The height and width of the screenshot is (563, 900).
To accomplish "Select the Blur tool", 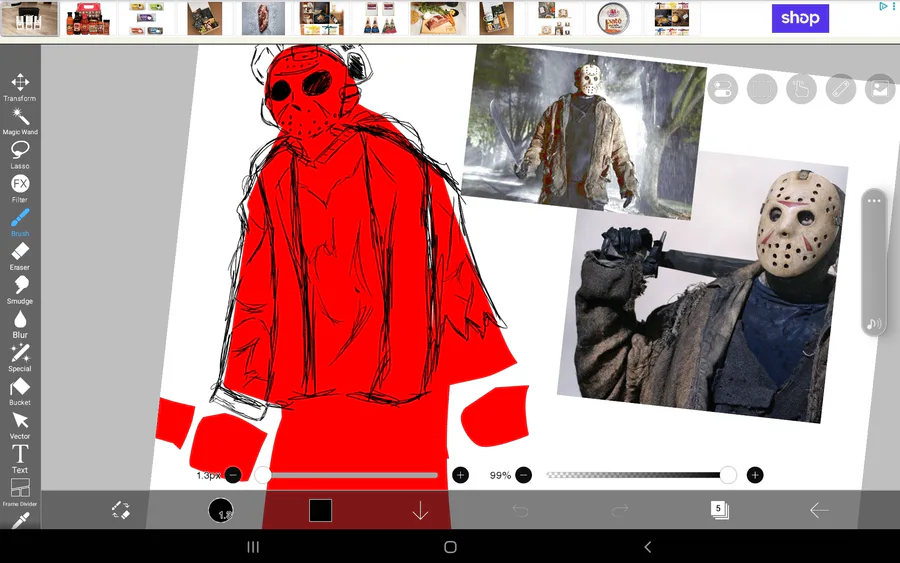I will [20, 324].
